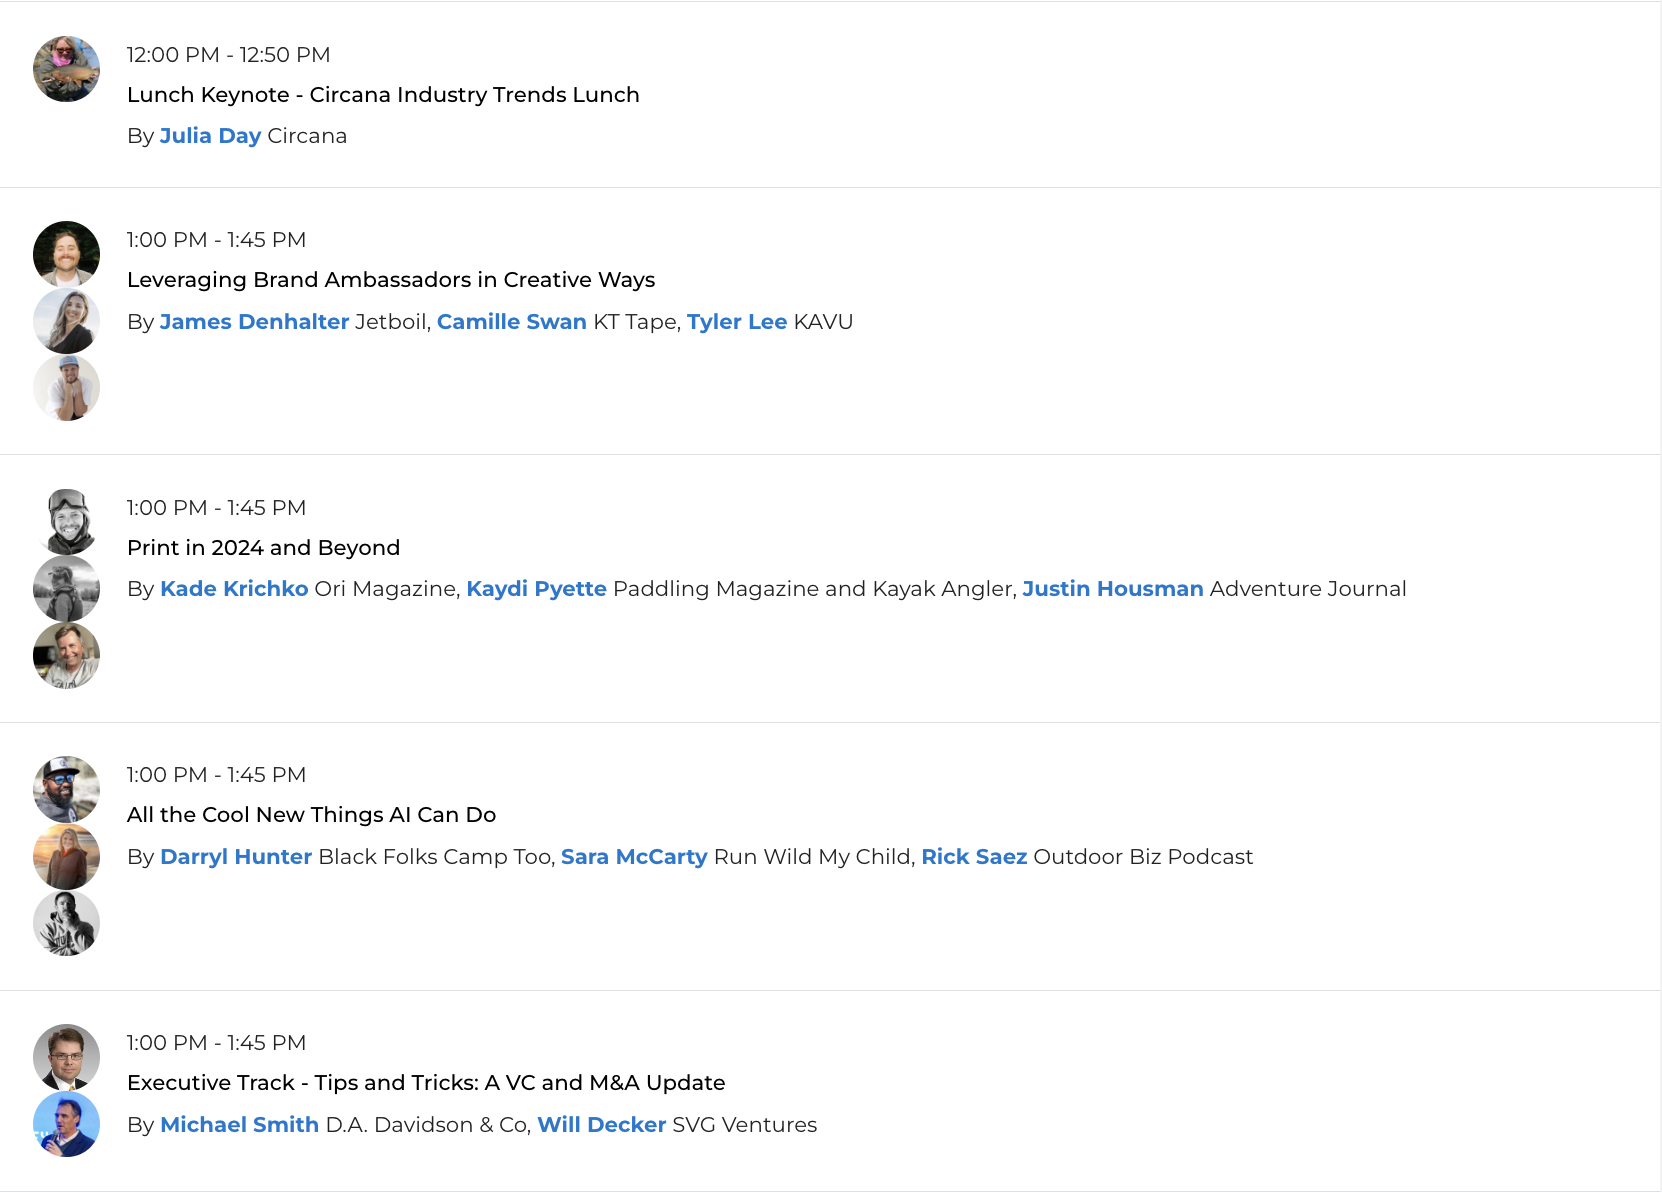Image resolution: width=1662 pixels, height=1192 pixels.
Task: Click Julia Day's speaker avatar photo
Action: point(66,69)
